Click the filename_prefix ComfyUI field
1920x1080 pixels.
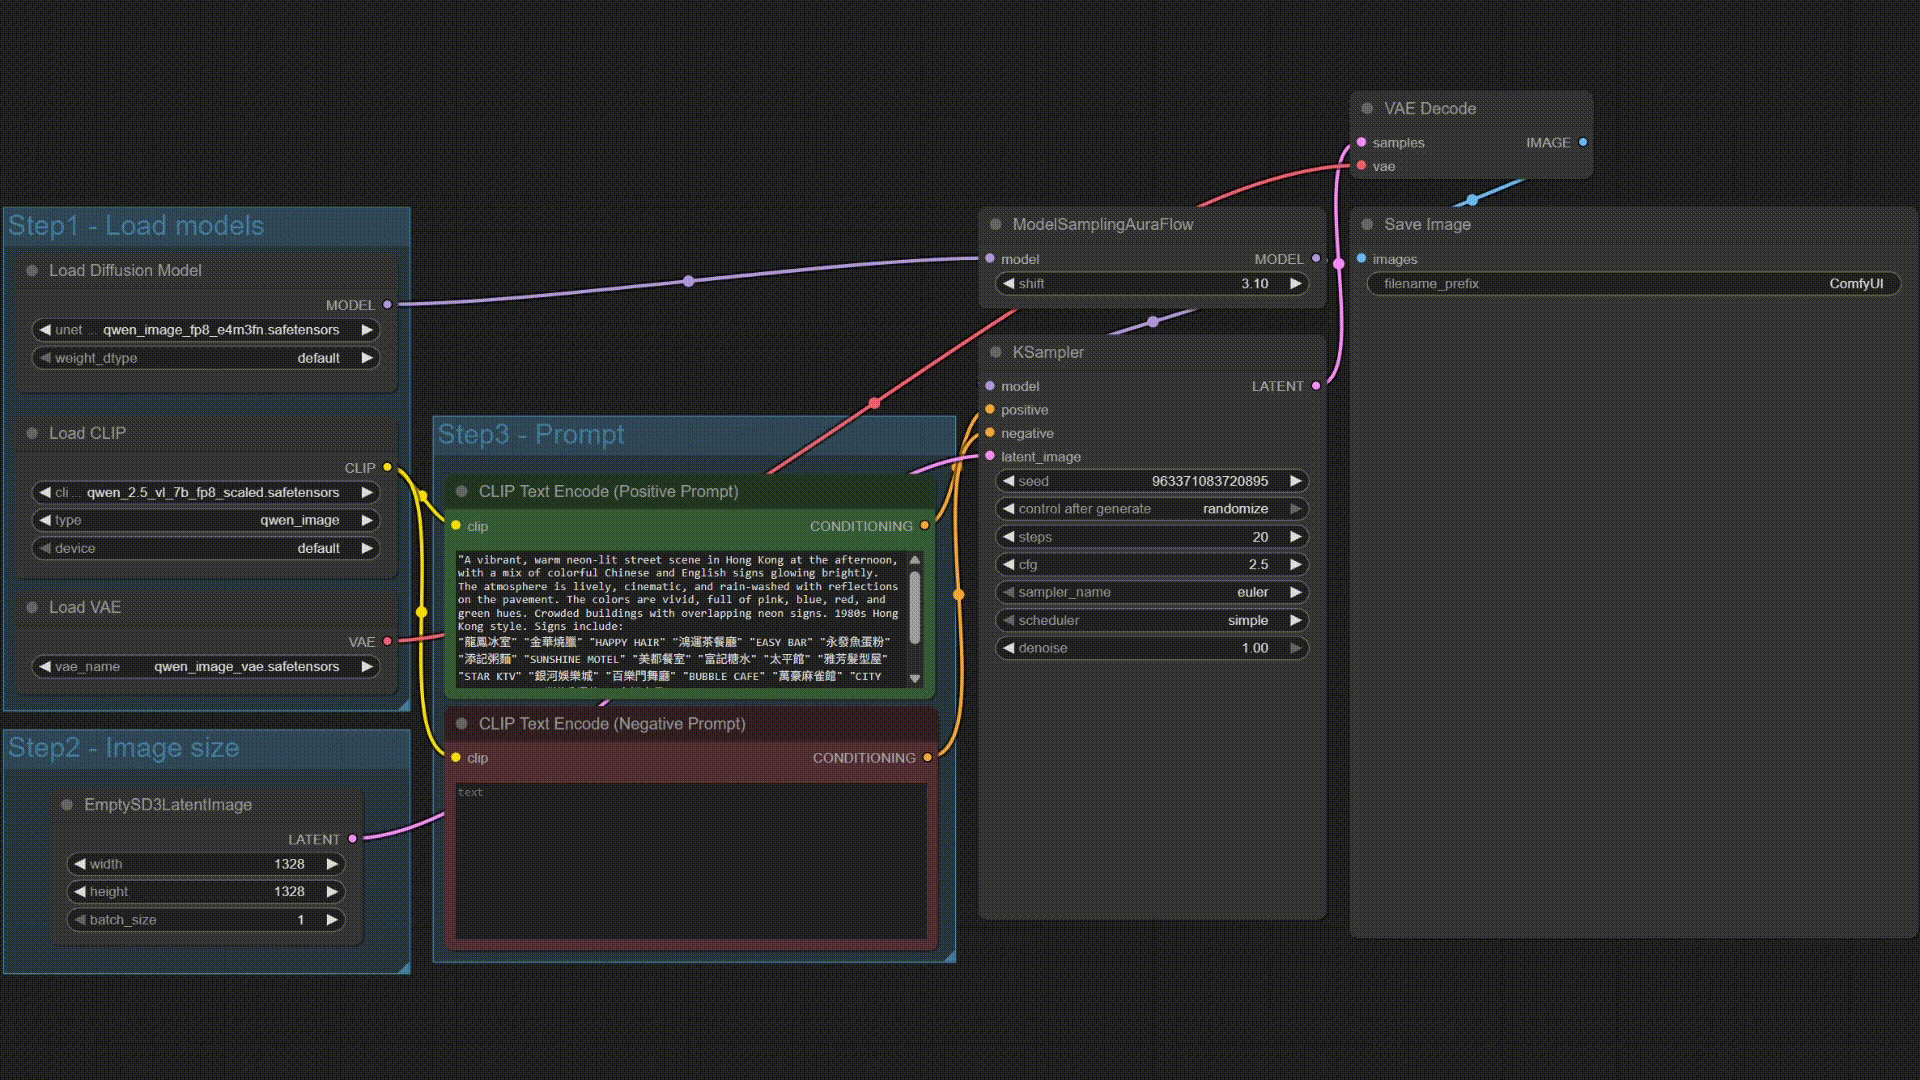(1633, 284)
